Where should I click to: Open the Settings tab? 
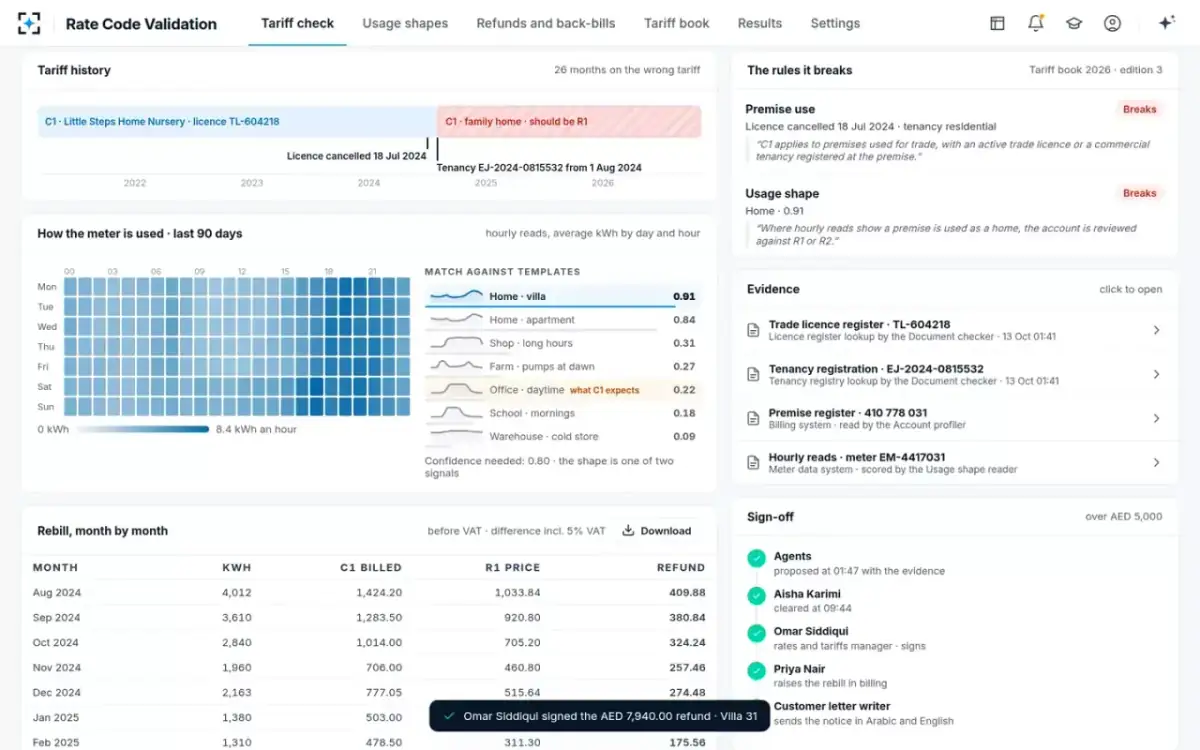835,23
